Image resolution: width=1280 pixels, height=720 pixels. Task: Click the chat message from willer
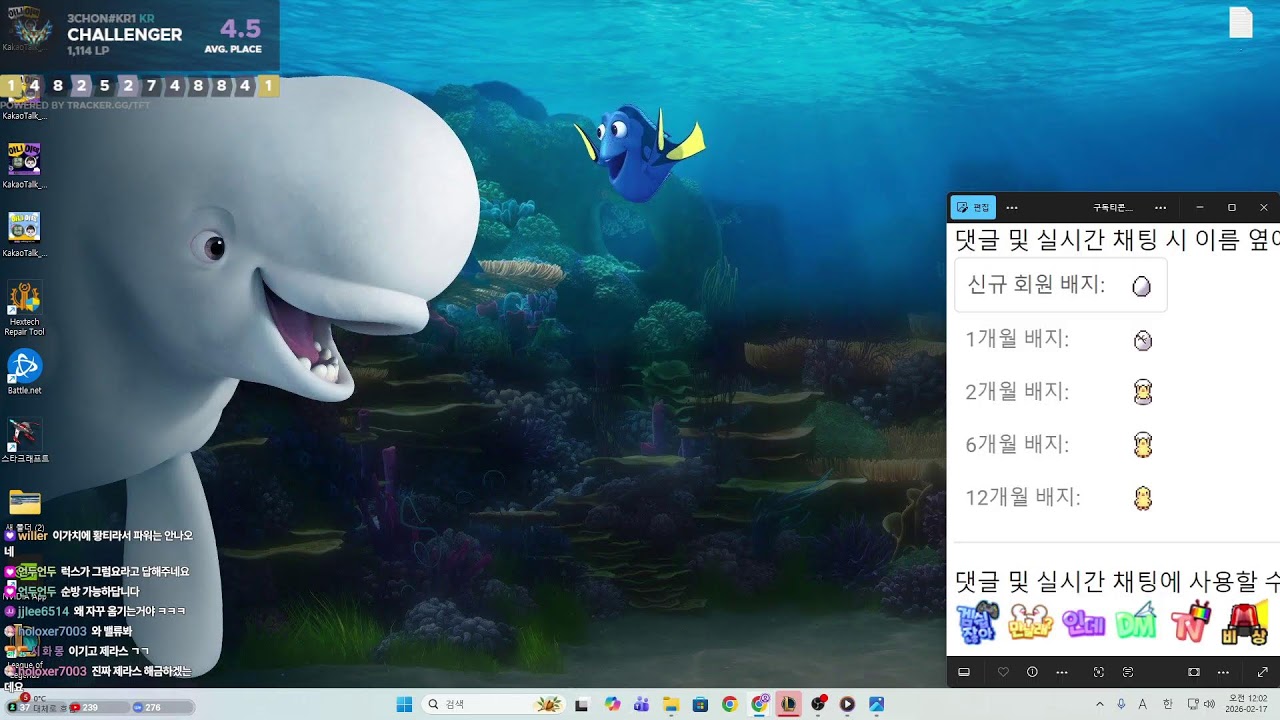coord(98,543)
